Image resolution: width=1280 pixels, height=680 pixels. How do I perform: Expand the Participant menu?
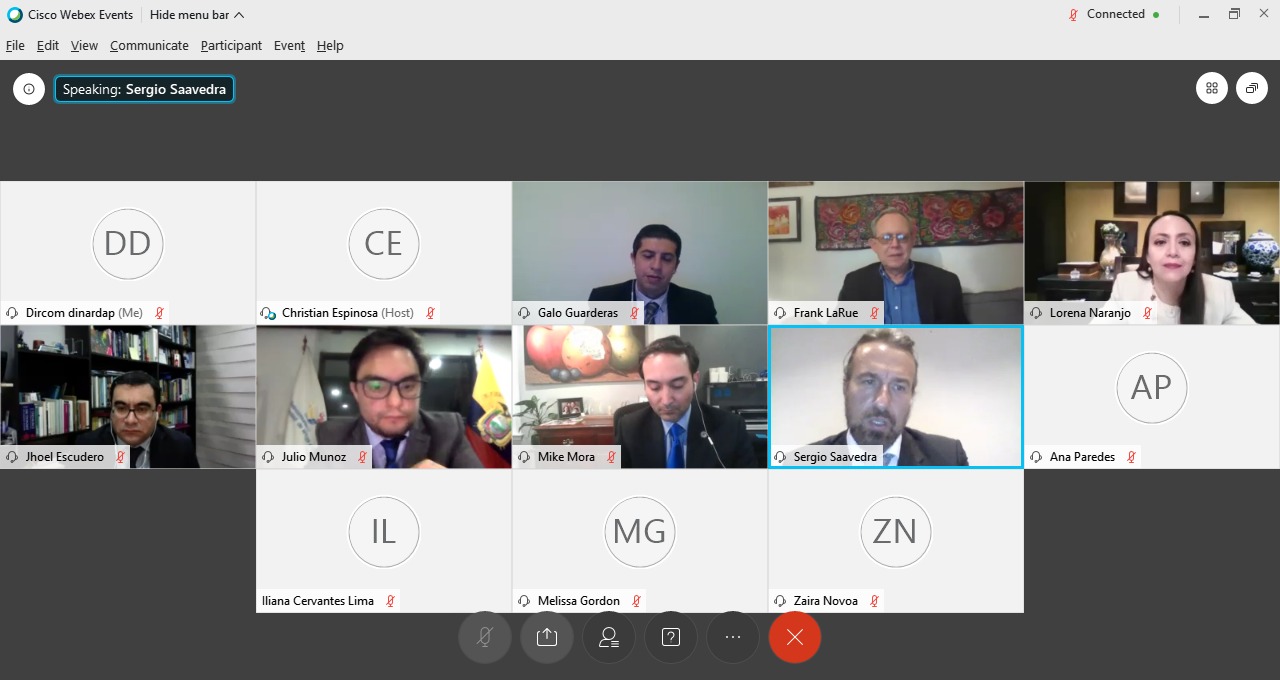click(x=231, y=45)
